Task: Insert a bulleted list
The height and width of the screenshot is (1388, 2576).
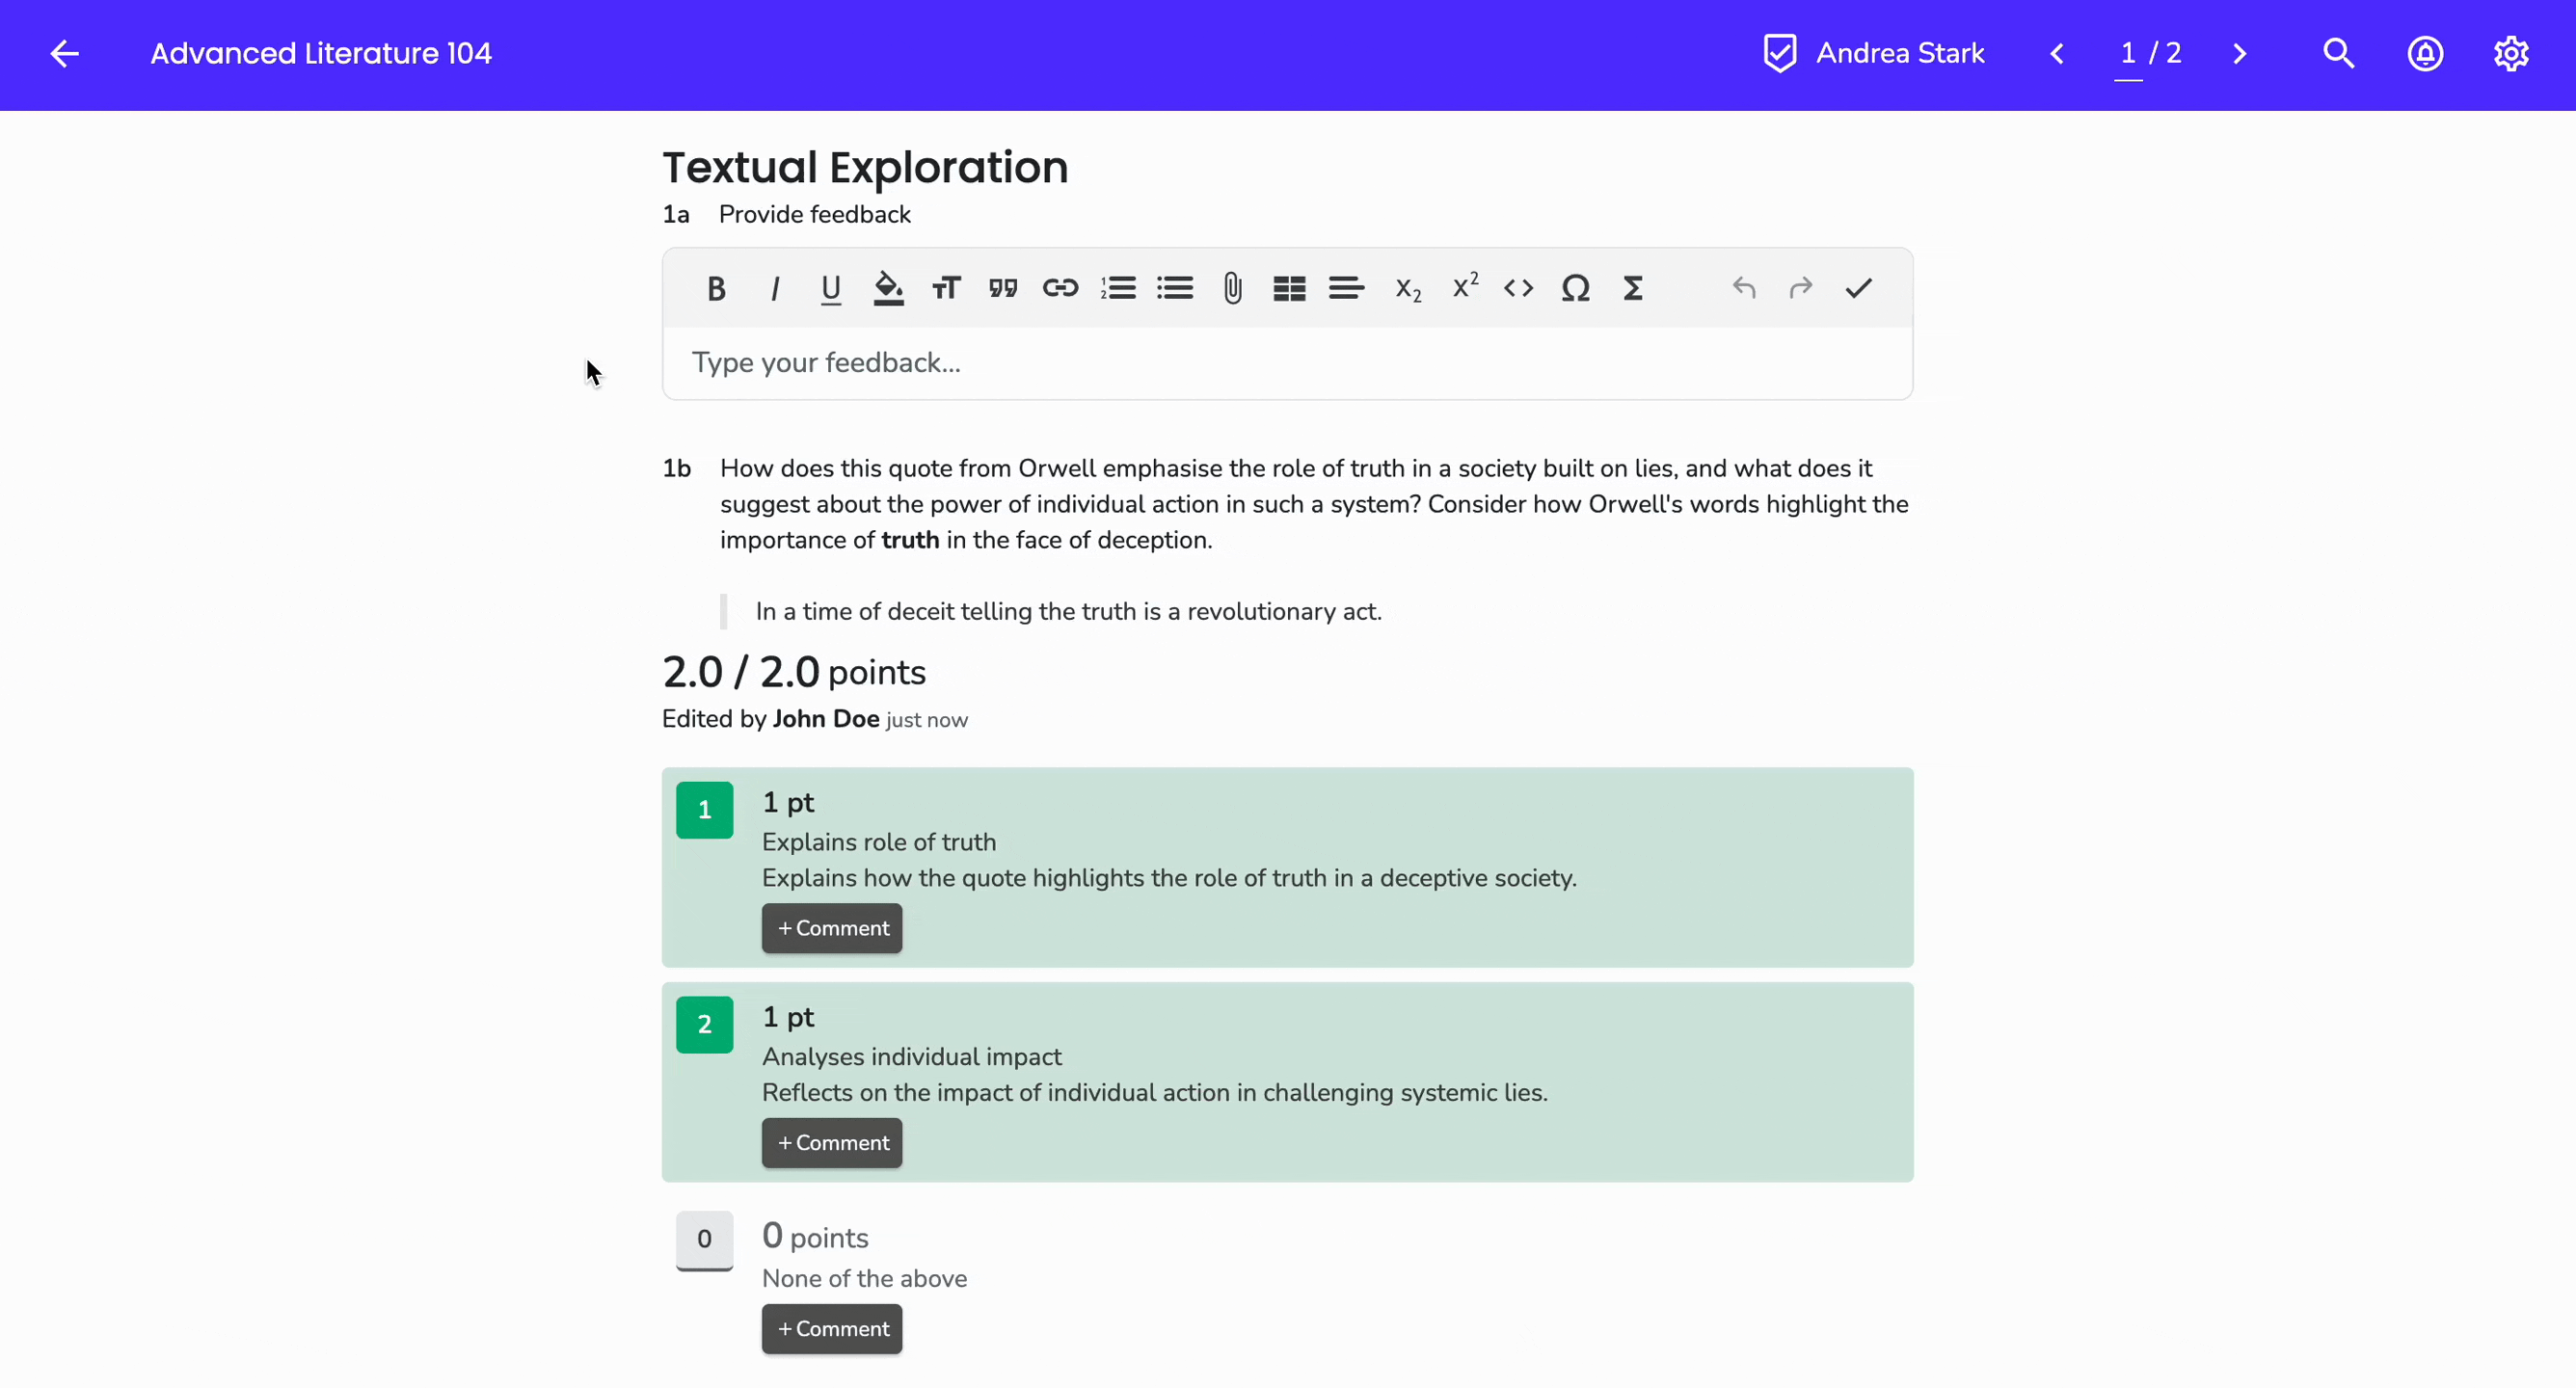Action: coord(1175,289)
